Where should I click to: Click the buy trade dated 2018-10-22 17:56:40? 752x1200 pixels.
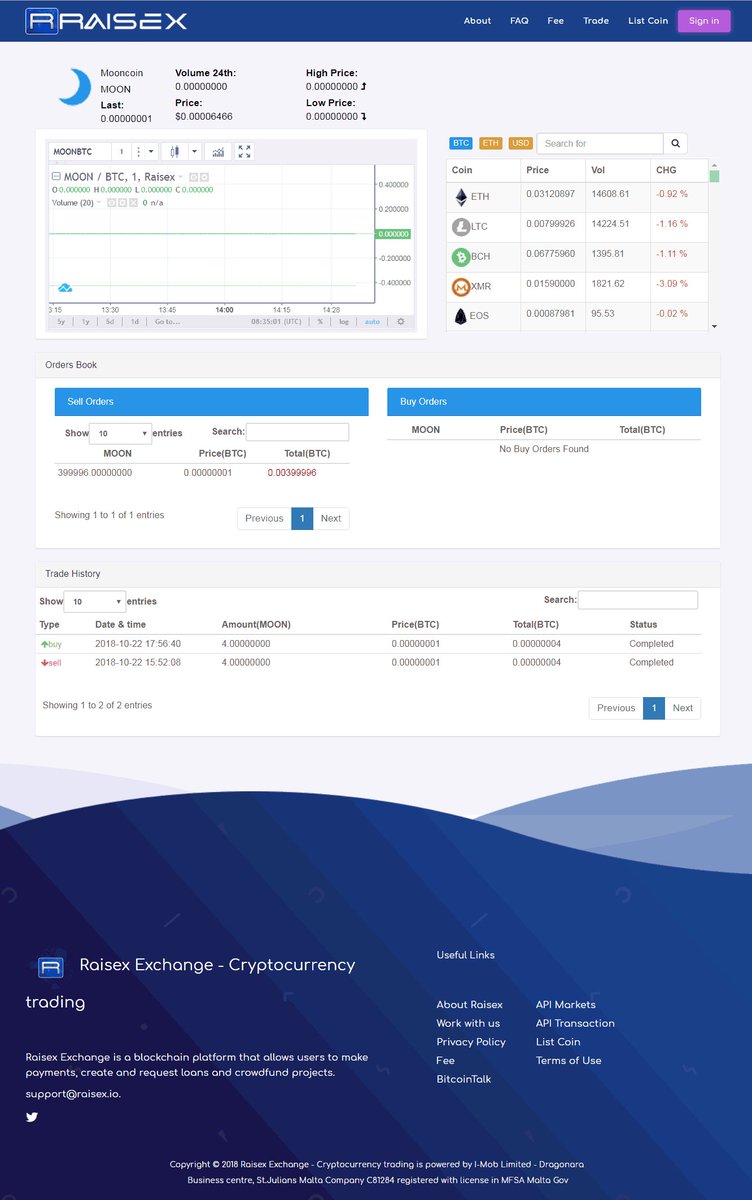coord(369,644)
